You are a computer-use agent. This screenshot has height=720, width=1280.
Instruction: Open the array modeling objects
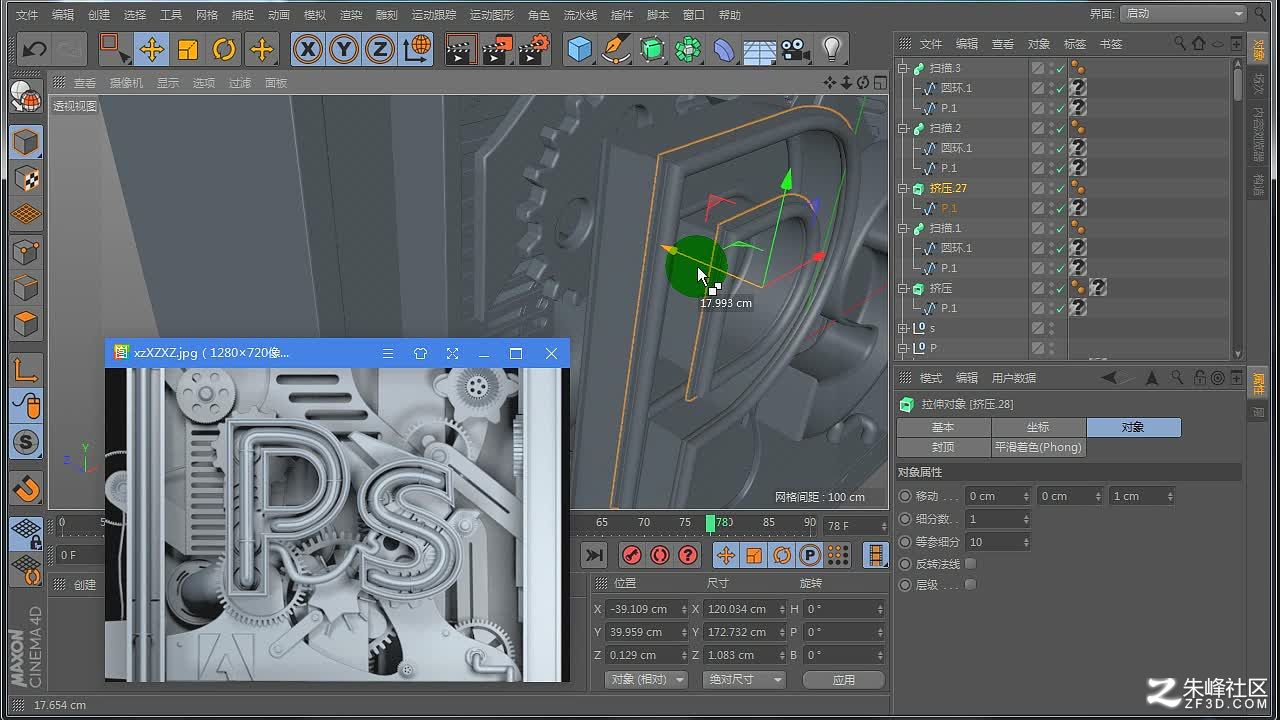pyautogui.click(x=688, y=49)
